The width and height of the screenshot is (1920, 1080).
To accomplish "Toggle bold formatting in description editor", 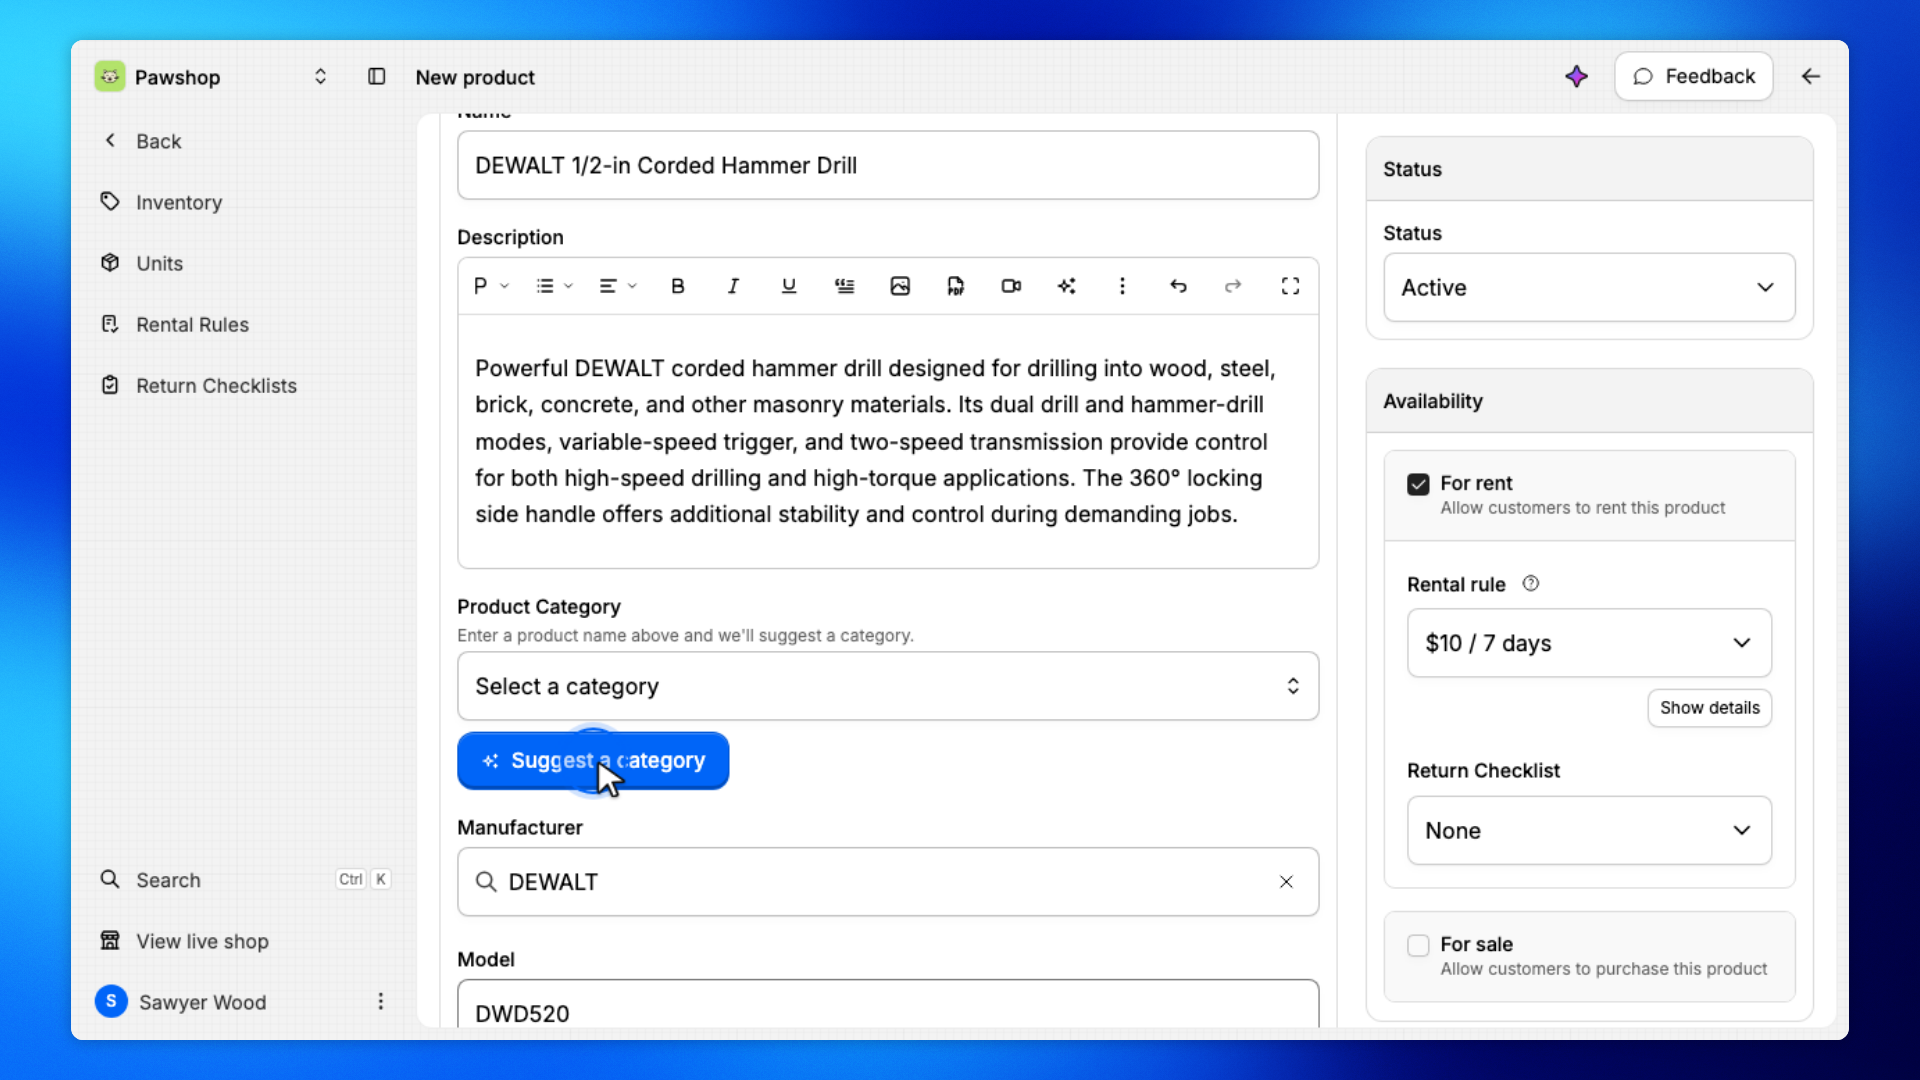I will tap(678, 286).
